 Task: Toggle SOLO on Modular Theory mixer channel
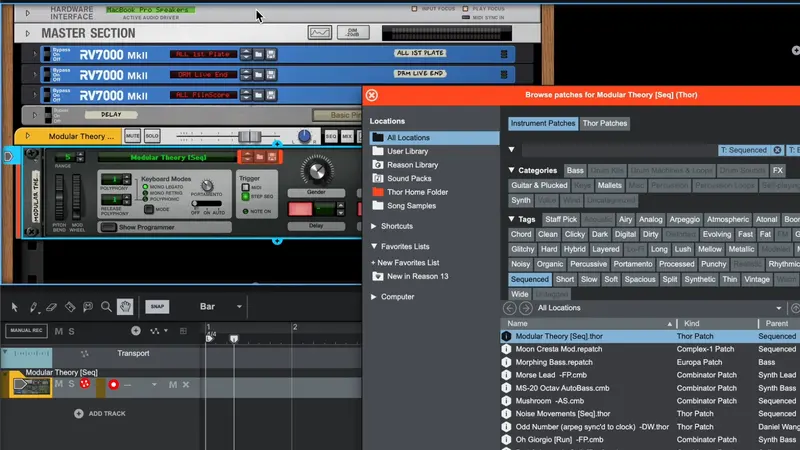tap(152, 136)
